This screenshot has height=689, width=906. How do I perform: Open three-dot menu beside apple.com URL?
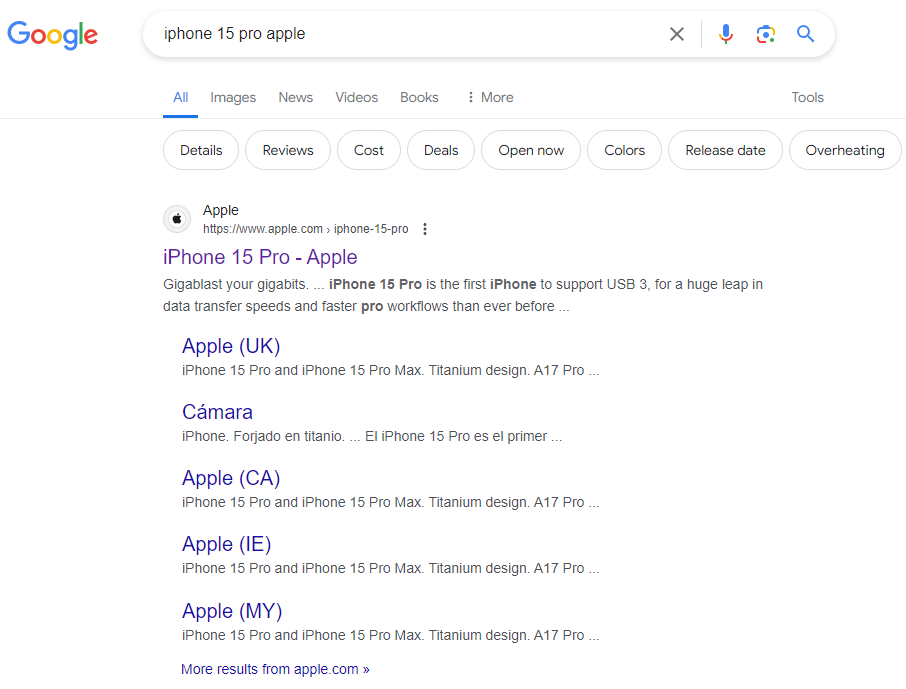point(425,229)
